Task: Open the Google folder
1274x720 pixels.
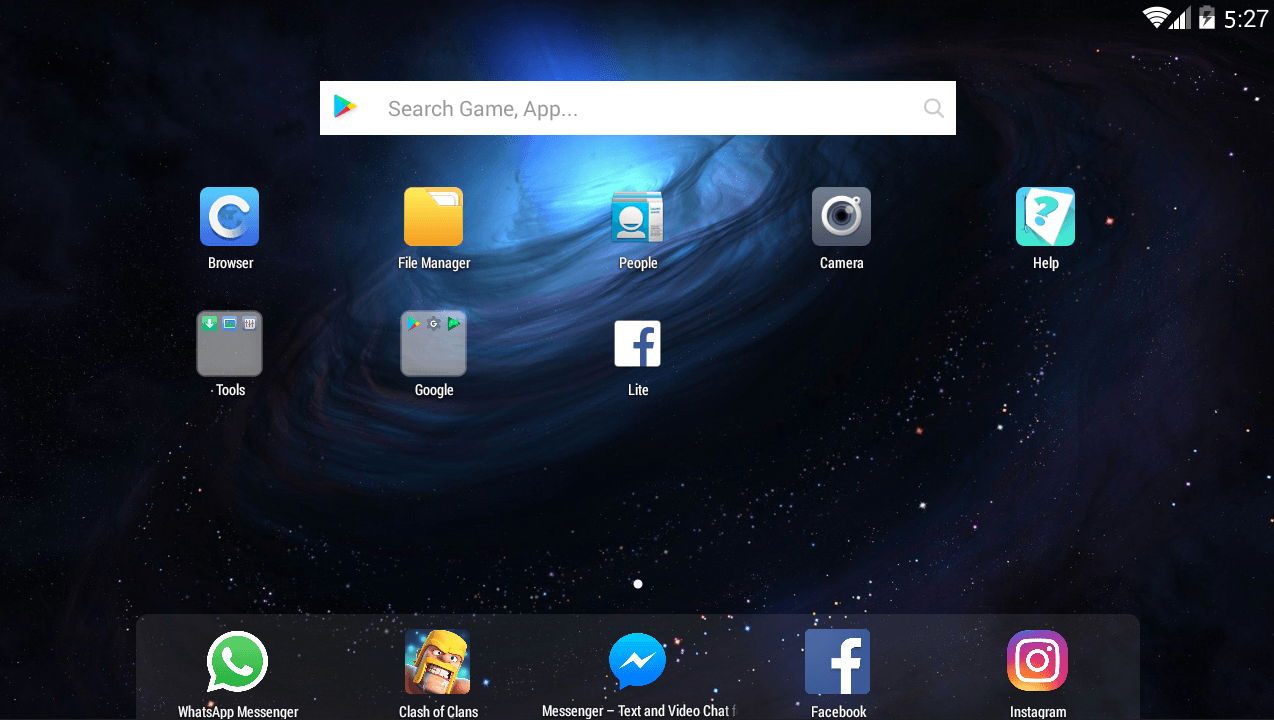Action: pyautogui.click(x=433, y=343)
